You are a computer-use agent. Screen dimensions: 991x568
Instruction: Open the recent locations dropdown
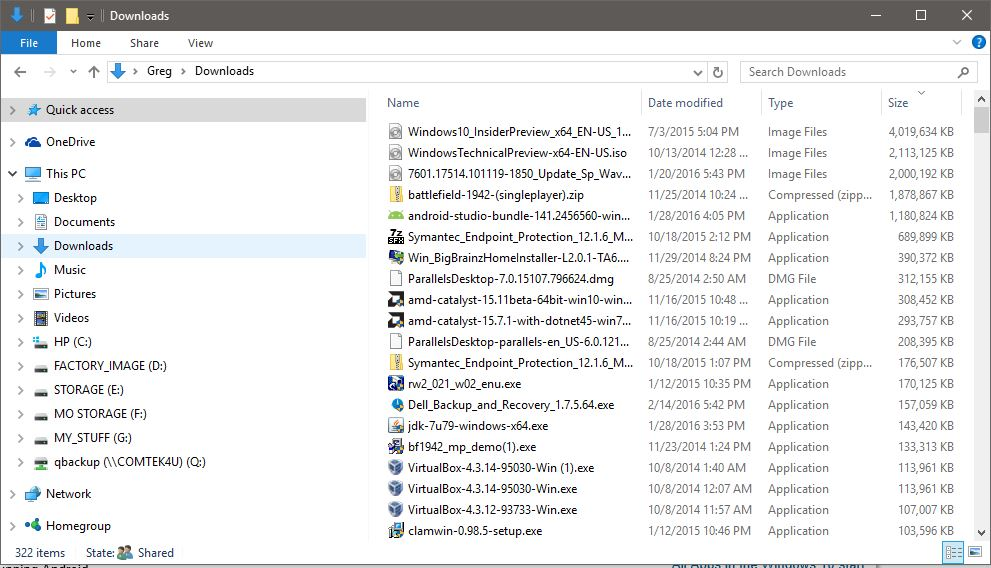point(73,72)
